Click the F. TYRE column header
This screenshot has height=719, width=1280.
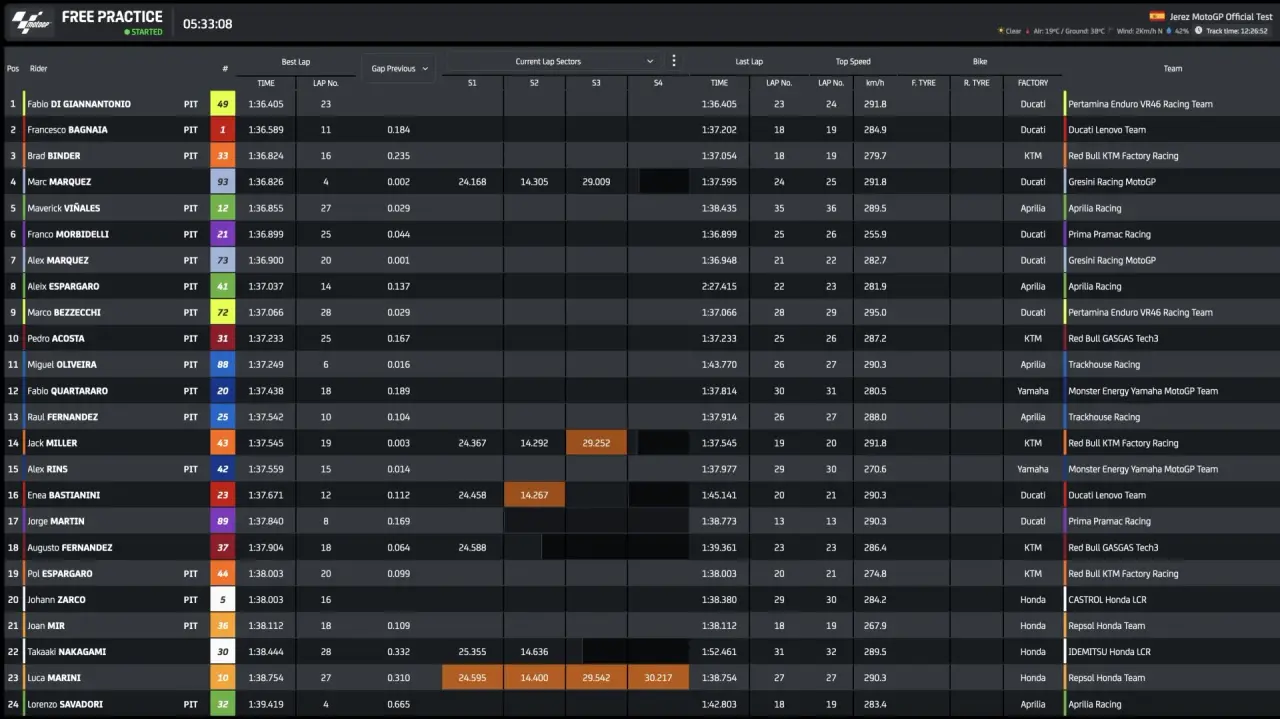click(x=923, y=83)
